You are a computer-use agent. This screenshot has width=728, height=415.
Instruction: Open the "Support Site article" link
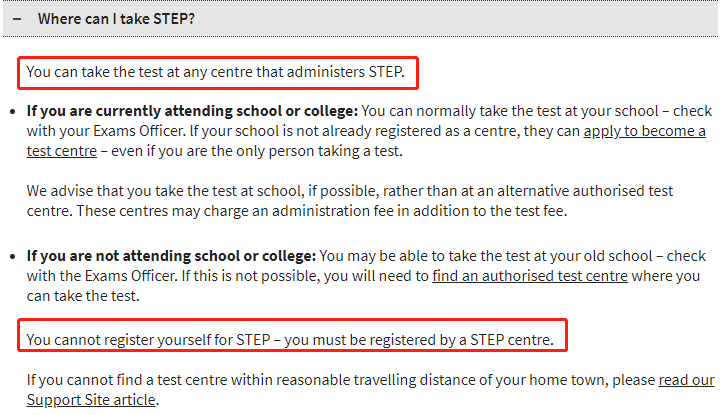pos(91,400)
